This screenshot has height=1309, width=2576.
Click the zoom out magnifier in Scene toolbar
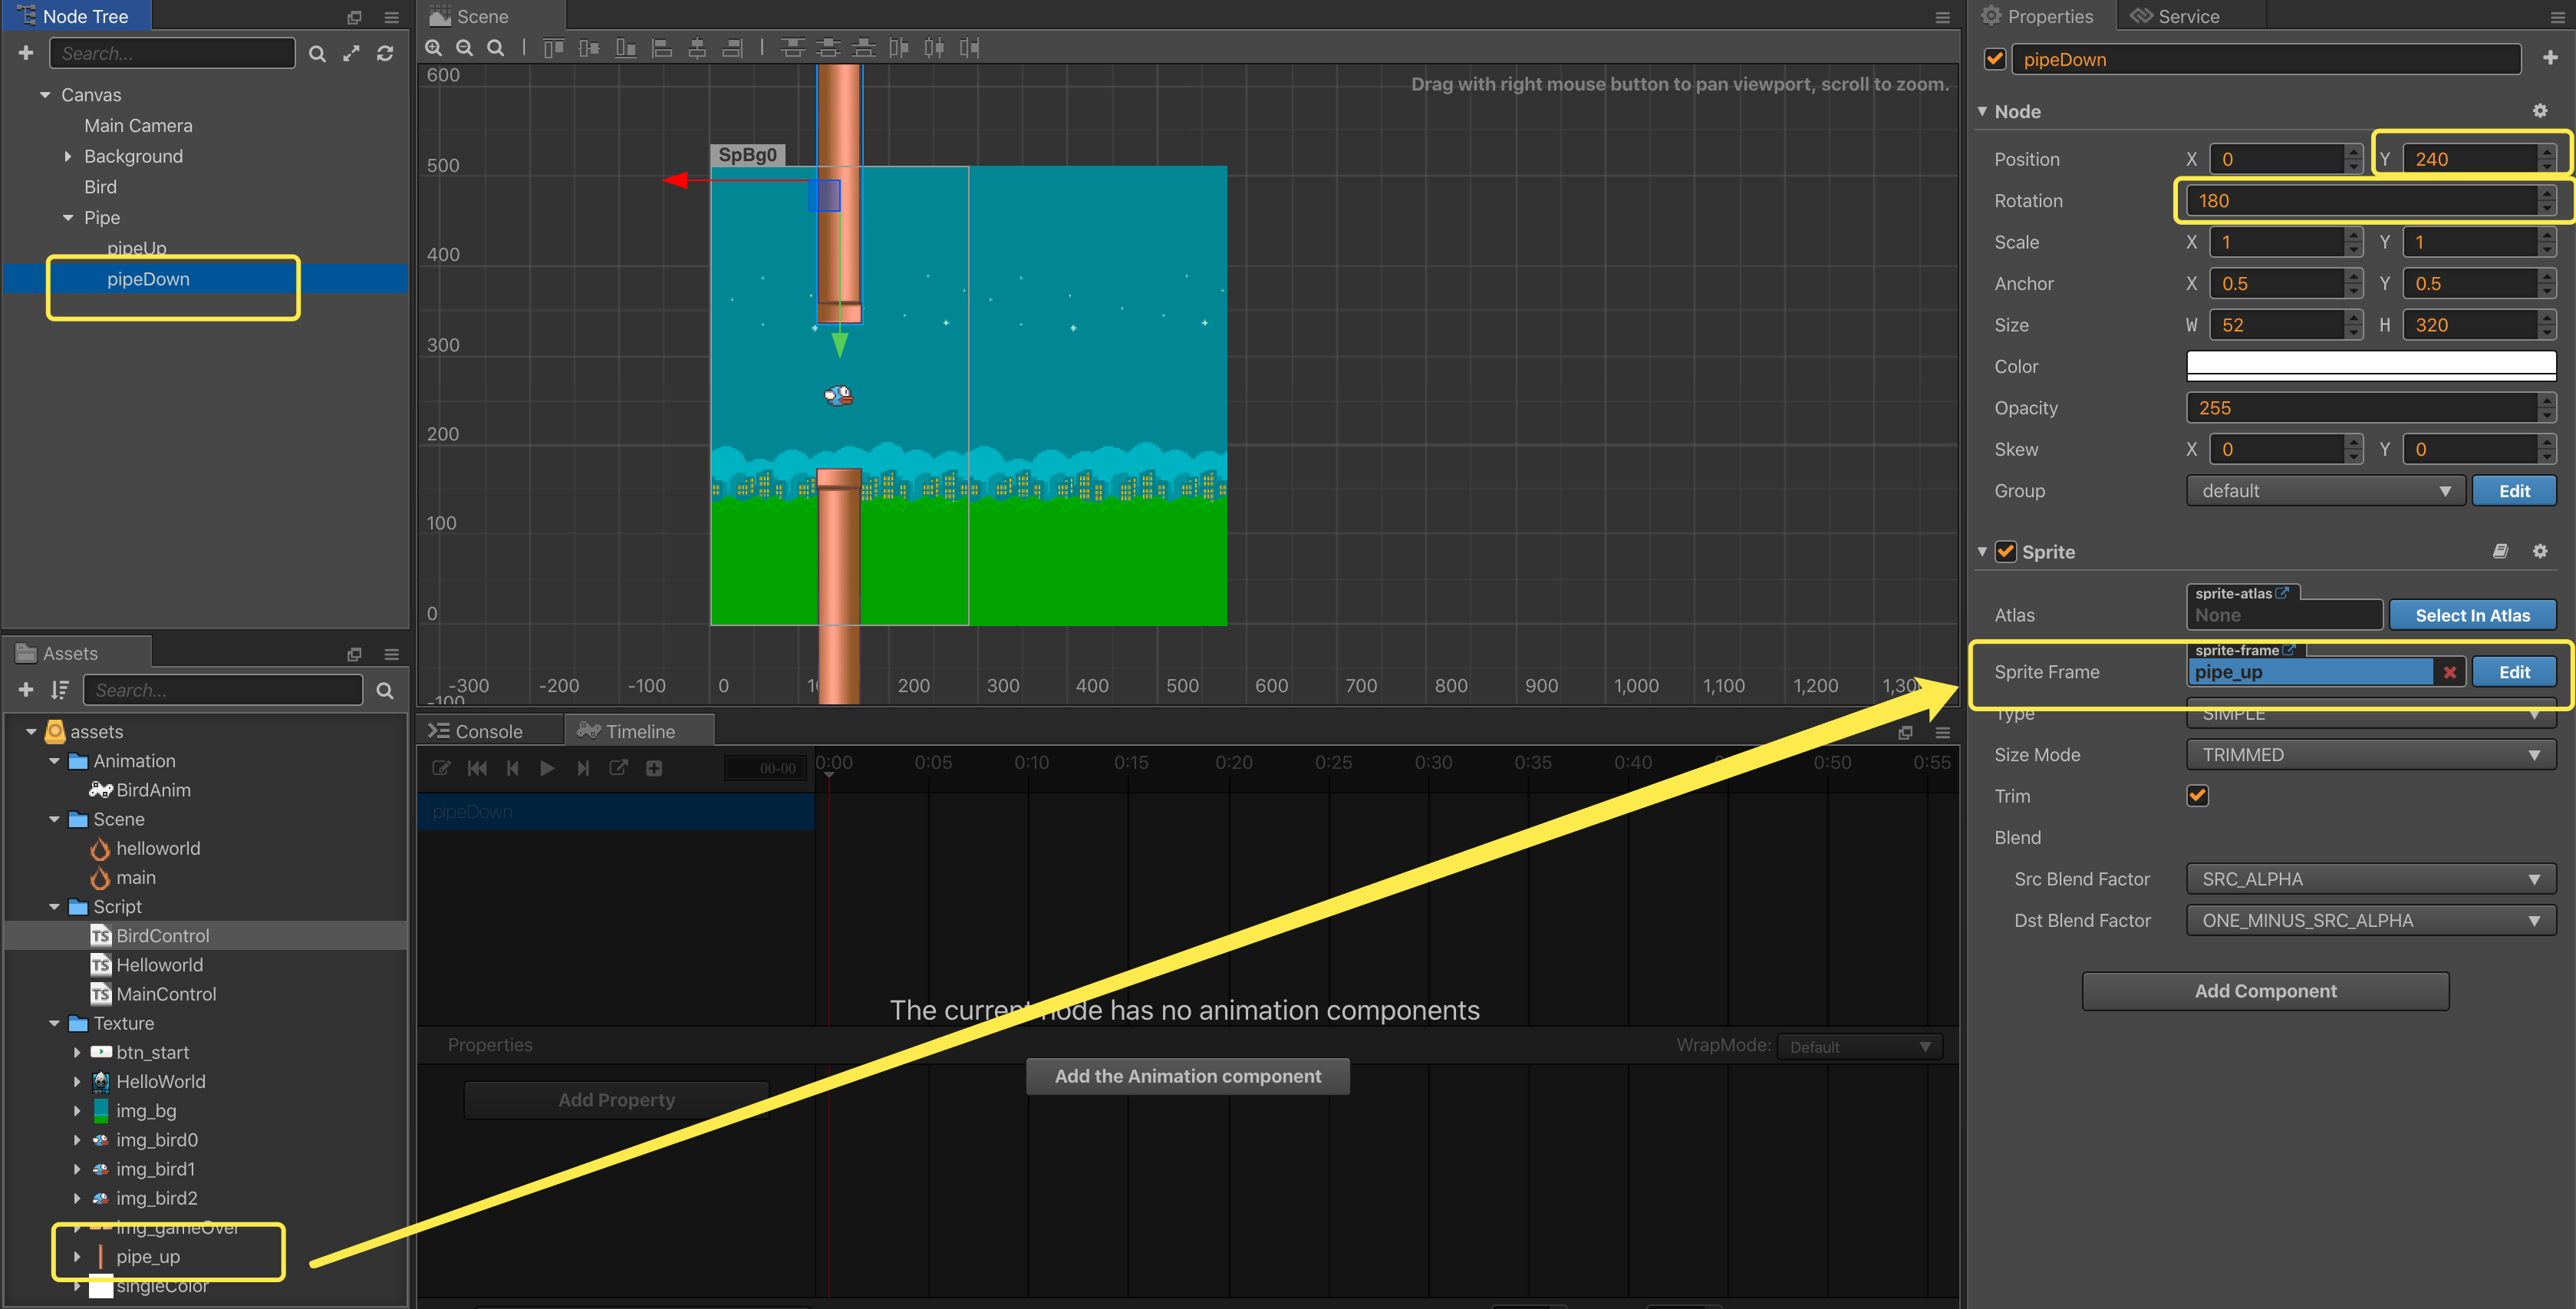465,48
